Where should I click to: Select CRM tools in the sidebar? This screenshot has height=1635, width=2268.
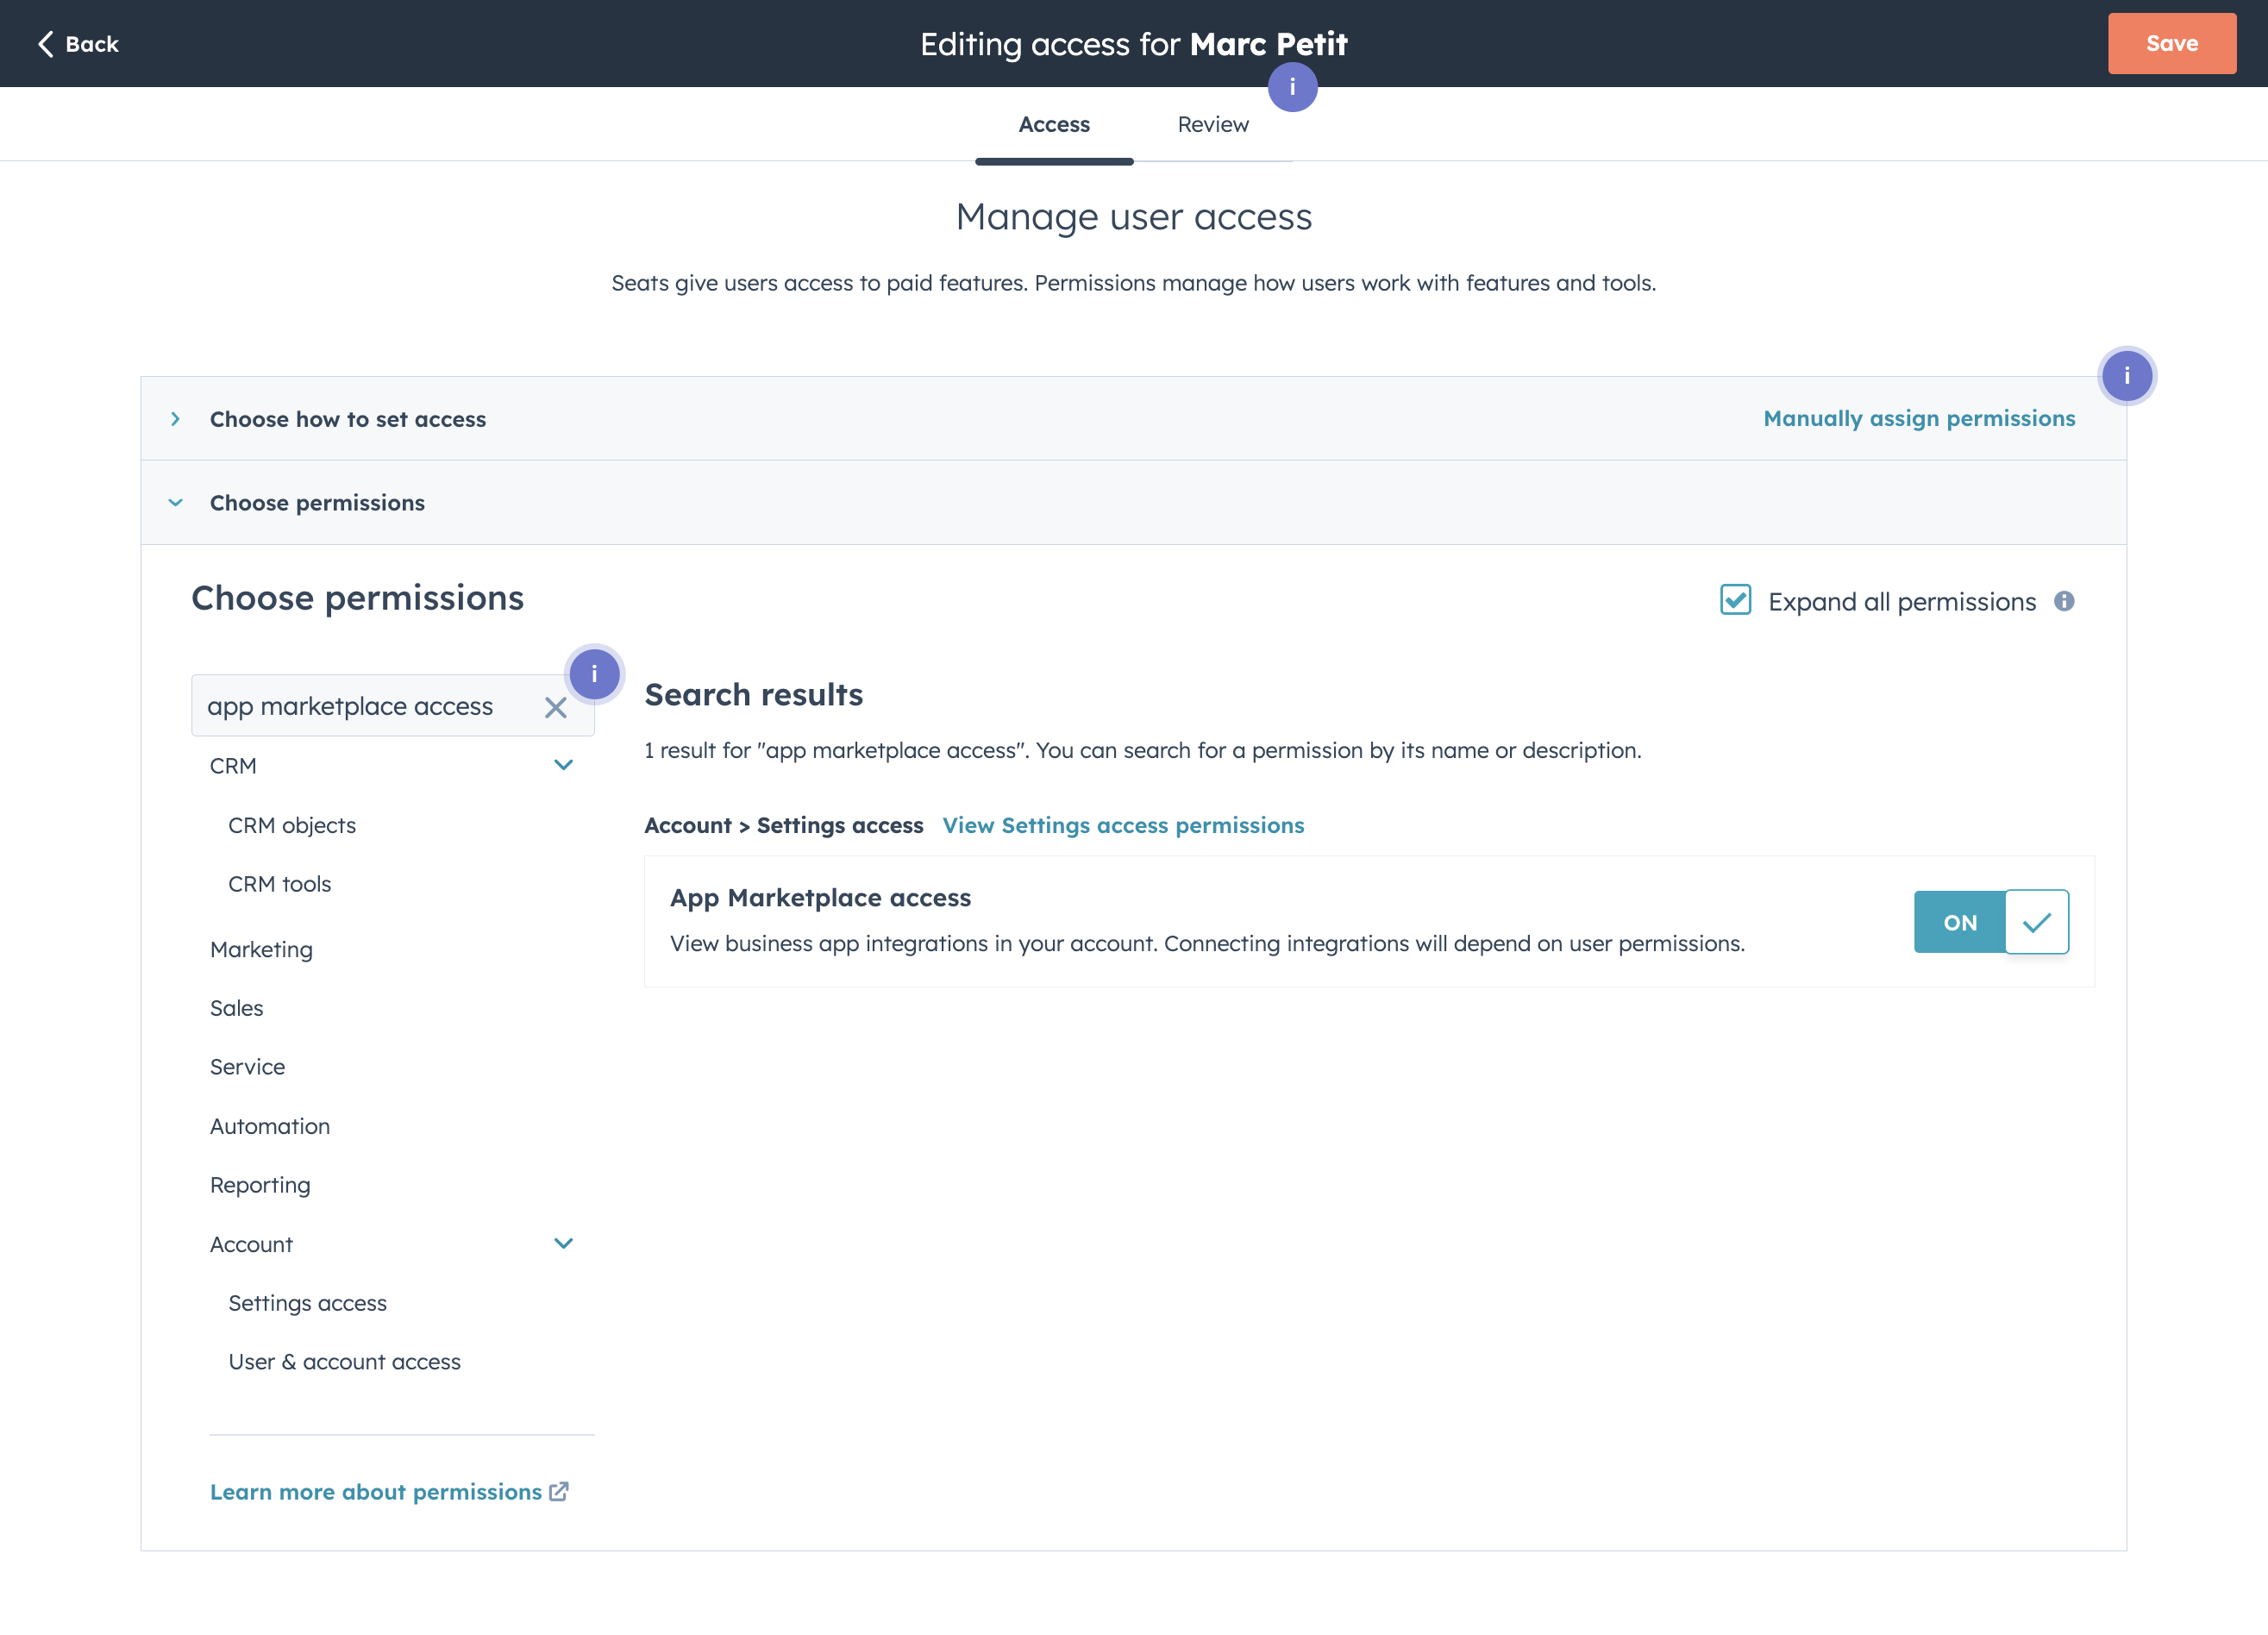point(280,884)
